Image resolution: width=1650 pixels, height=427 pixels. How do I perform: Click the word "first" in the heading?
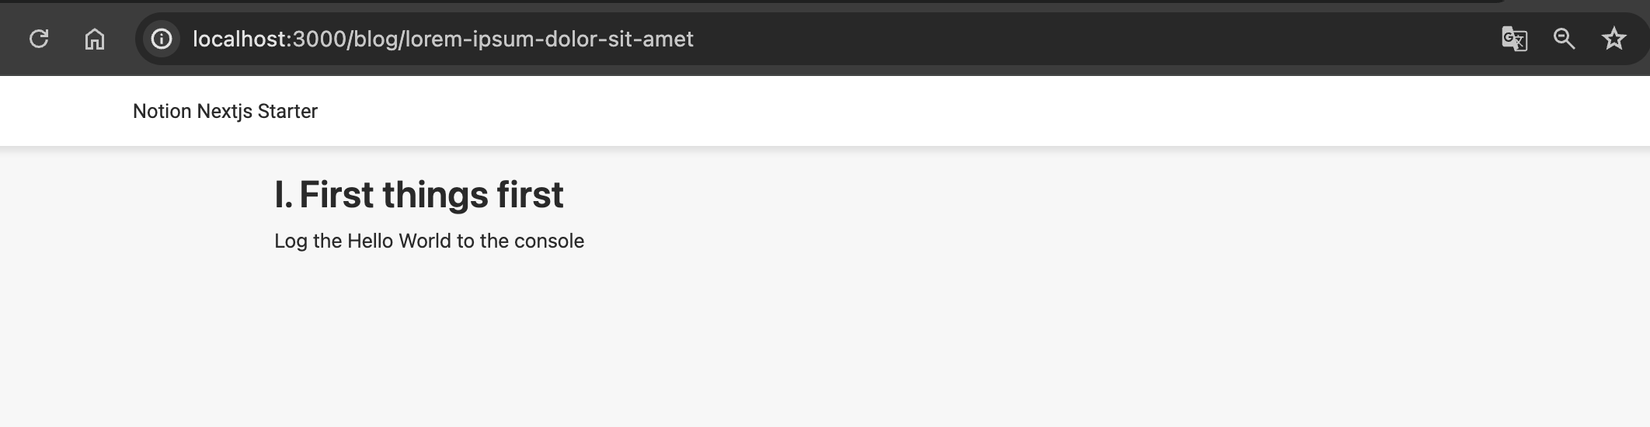pyautogui.click(x=530, y=194)
